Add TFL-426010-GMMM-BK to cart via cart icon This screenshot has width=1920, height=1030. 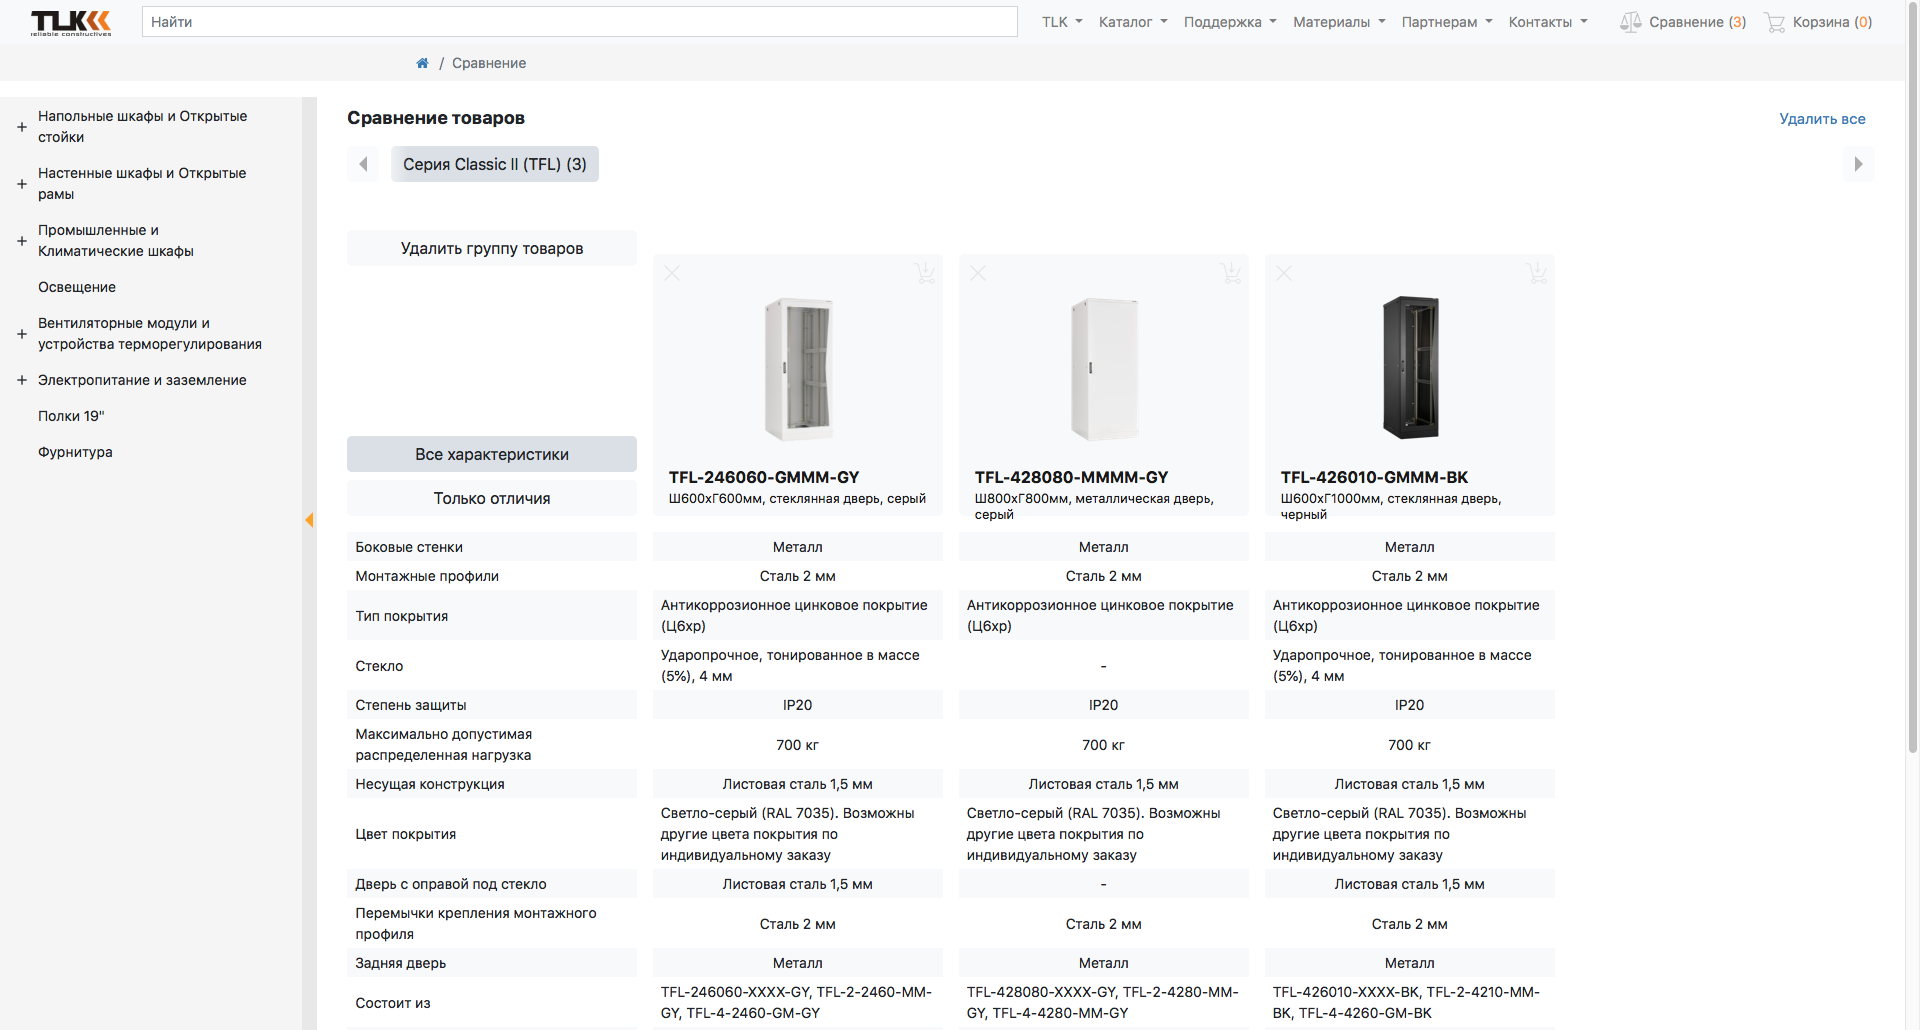coord(1537,272)
